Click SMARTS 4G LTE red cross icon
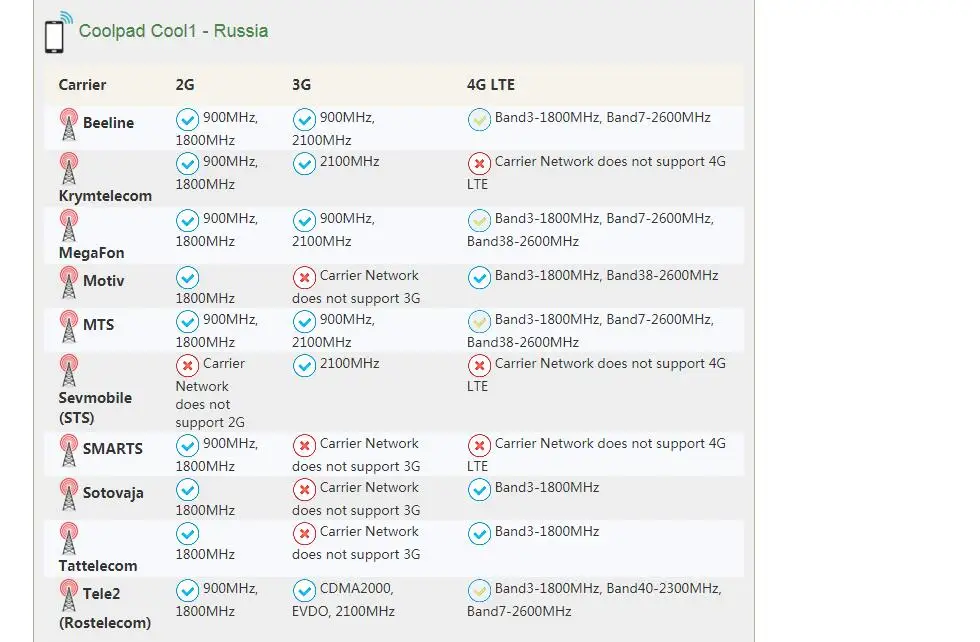 point(479,446)
